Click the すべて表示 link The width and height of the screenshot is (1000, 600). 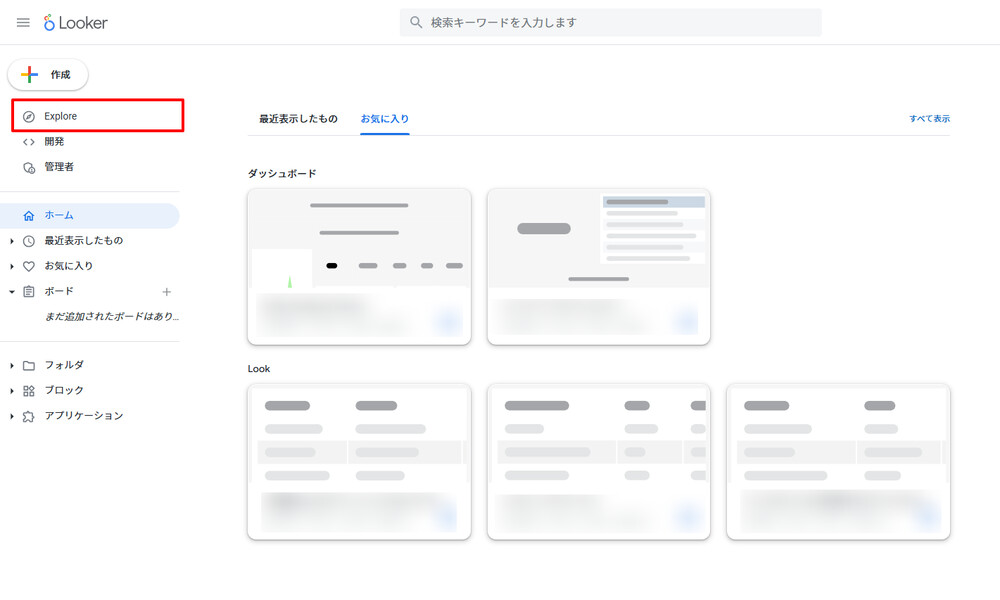point(929,119)
